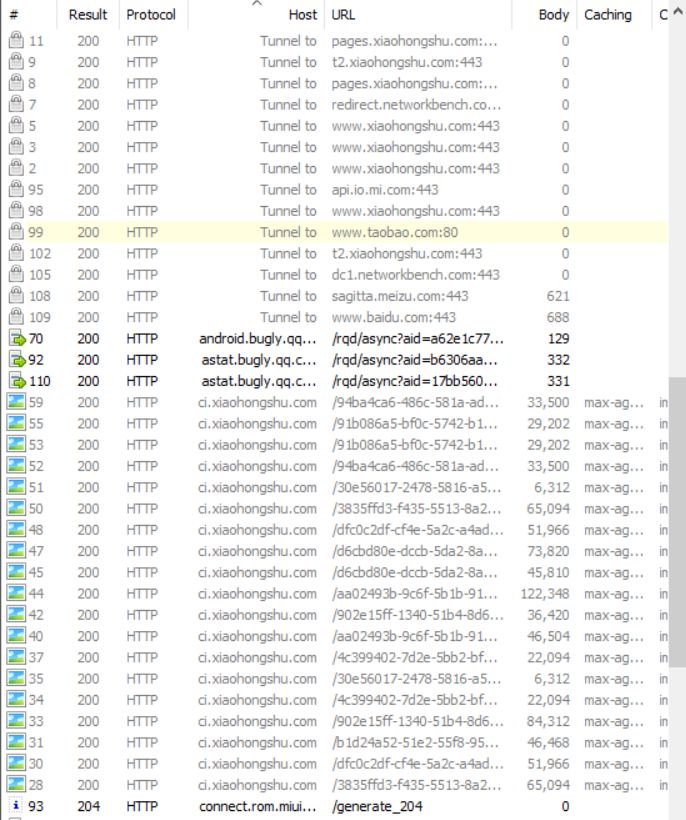This screenshot has height=820, width=686.
Task: Click the image icon of session 44
Action: click(x=16, y=593)
